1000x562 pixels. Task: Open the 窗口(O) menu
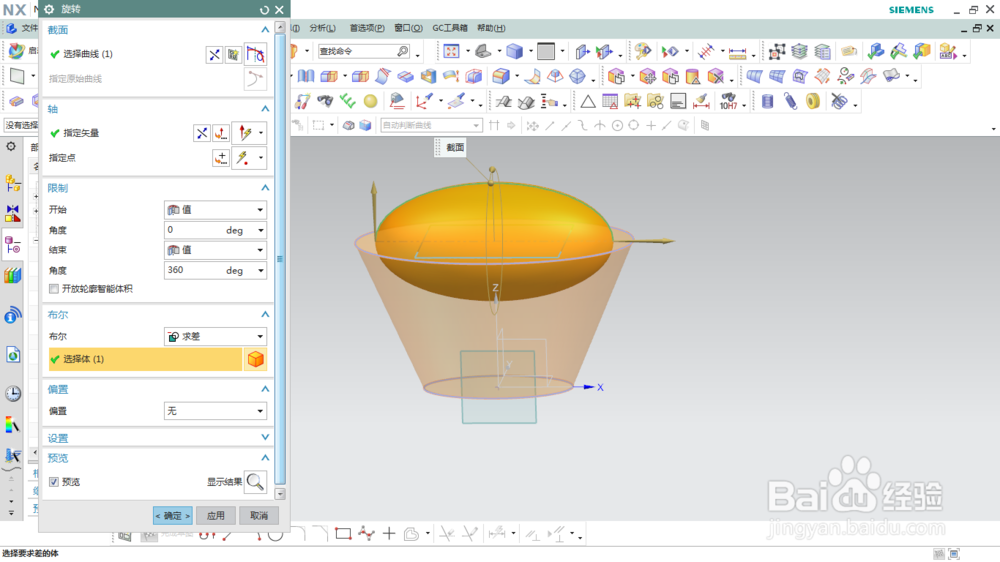click(408, 28)
